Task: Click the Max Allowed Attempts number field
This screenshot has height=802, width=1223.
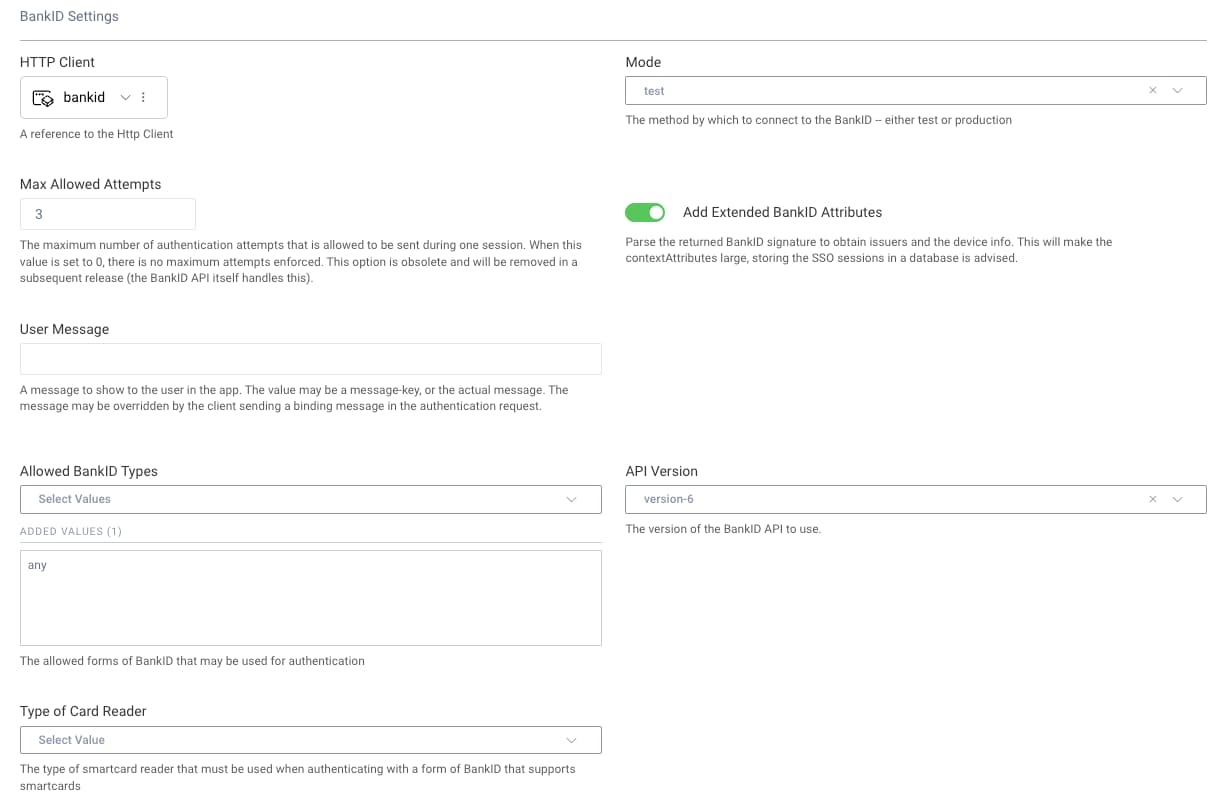Action: pos(107,214)
